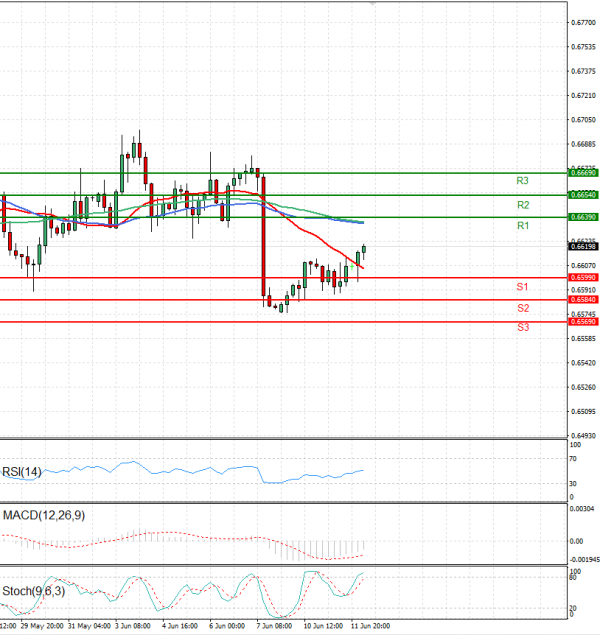Click the 0.66885 price axis value
The height and width of the screenshot is (635, 600).
pos(583,144)
